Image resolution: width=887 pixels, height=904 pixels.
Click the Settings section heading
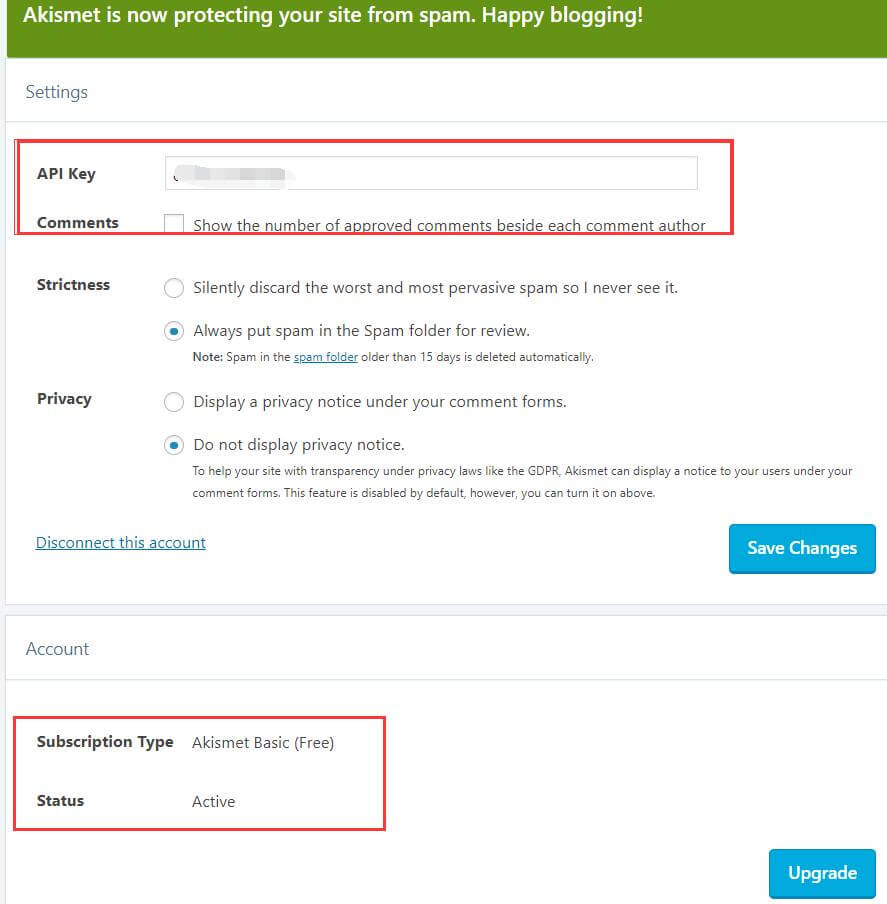pos(57,92)
